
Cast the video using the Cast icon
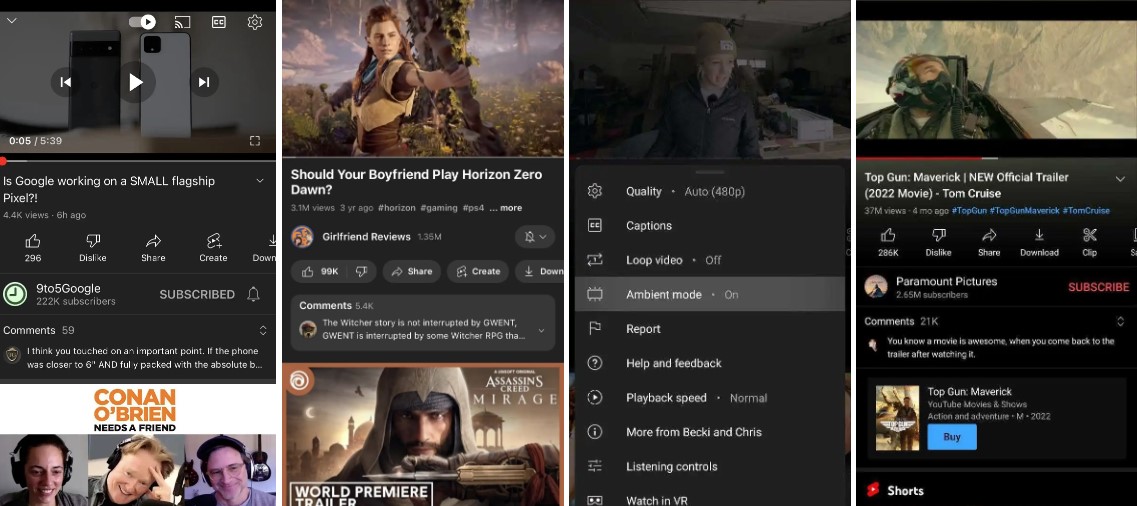pyautogui.click(x=182, y=21)
